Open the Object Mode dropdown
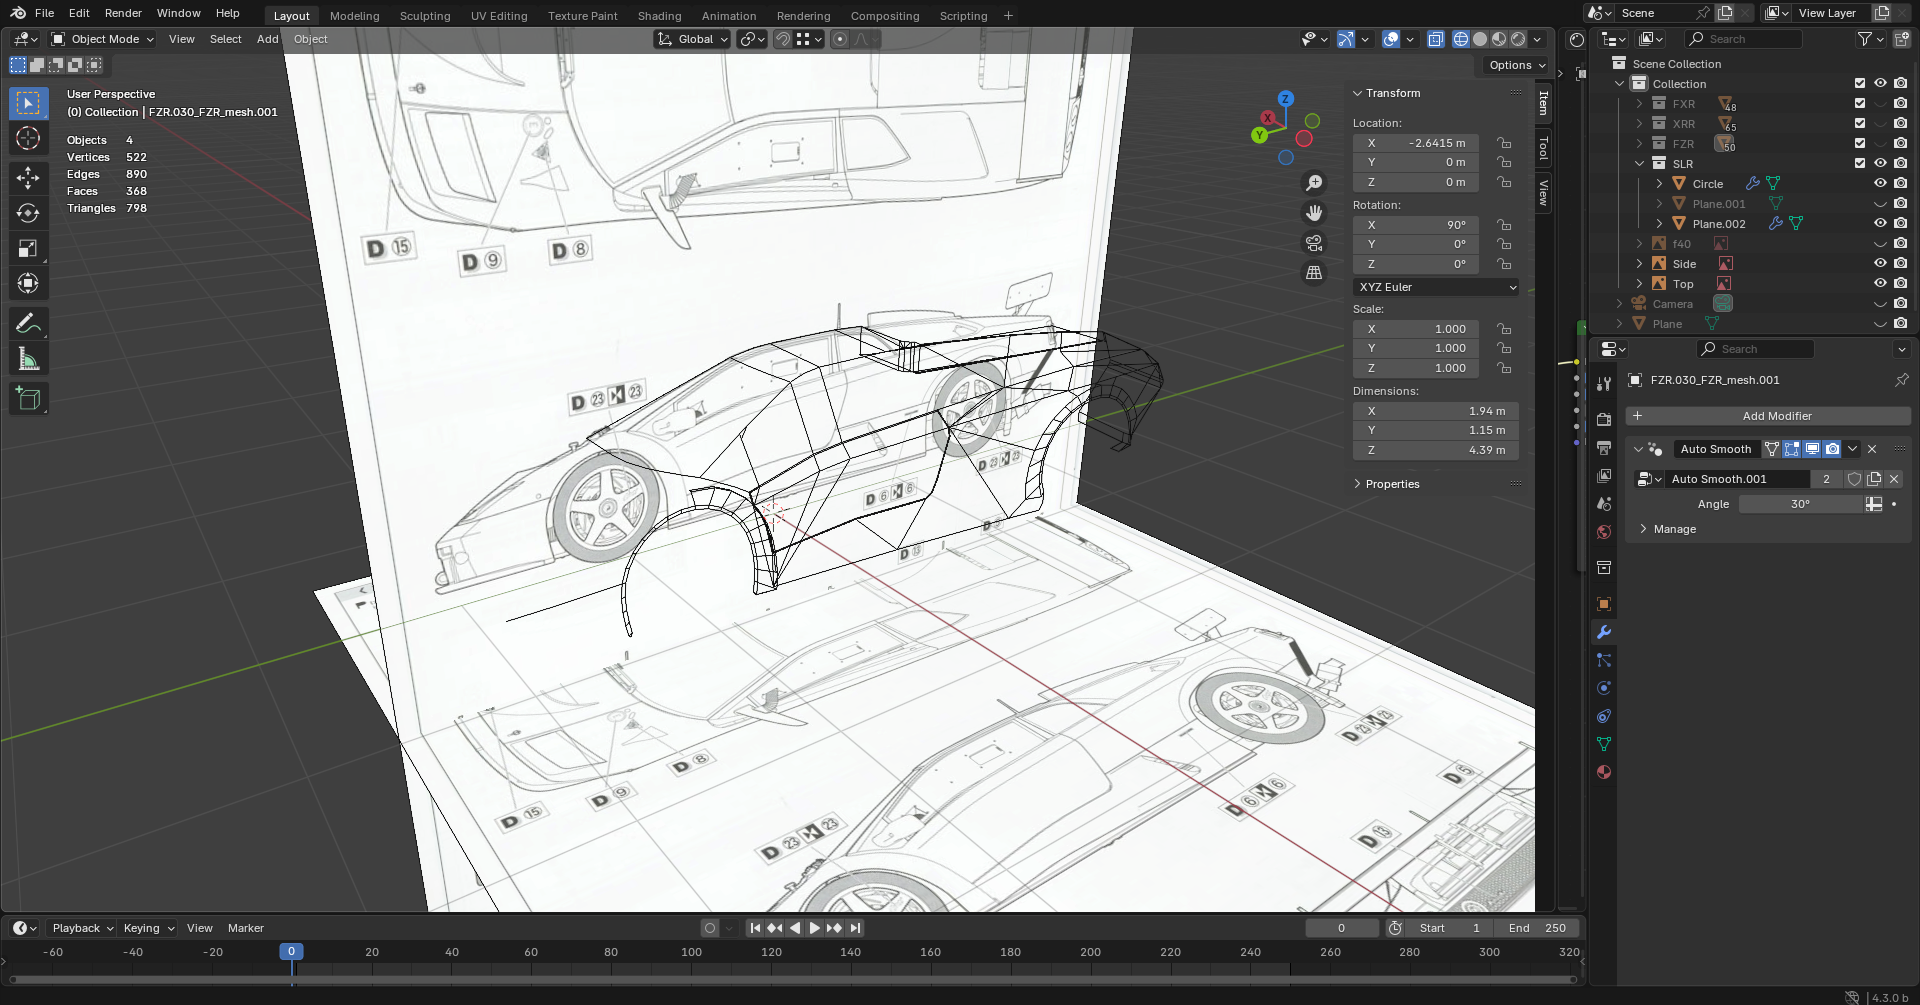Image resolution: width=1920 pixels, height=1005 pixels. (x=104, y=39)
